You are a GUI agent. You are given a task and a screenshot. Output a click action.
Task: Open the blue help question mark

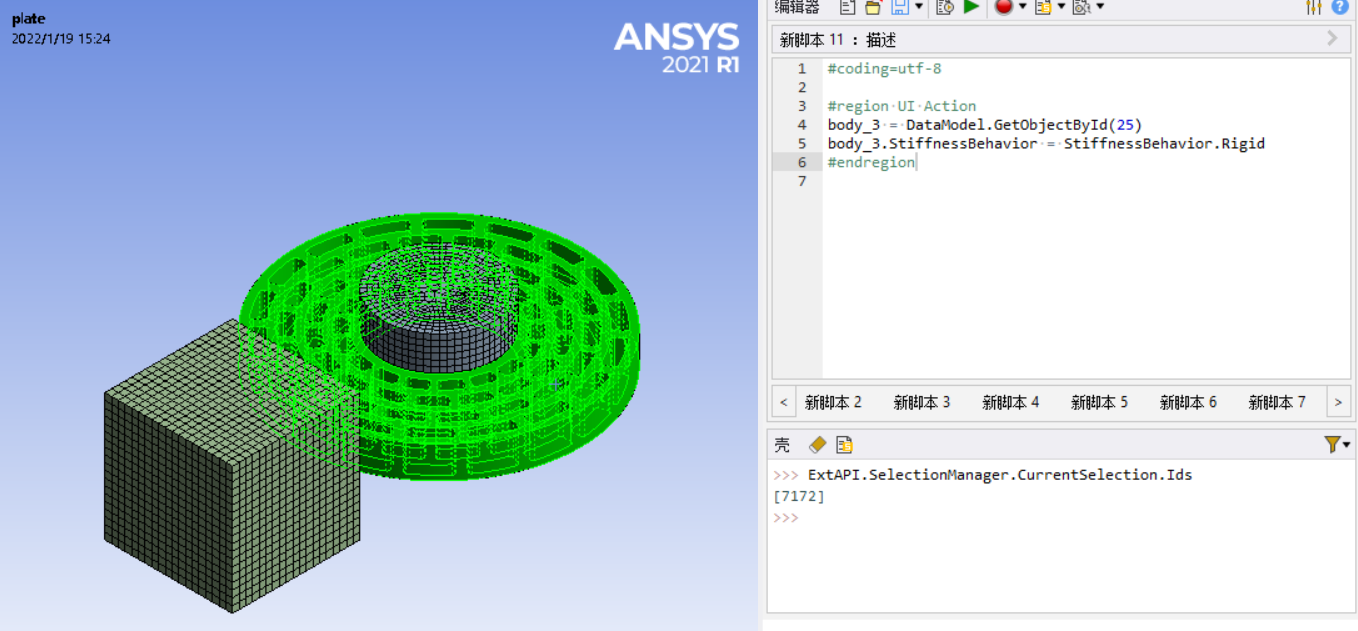(1340, 7)
